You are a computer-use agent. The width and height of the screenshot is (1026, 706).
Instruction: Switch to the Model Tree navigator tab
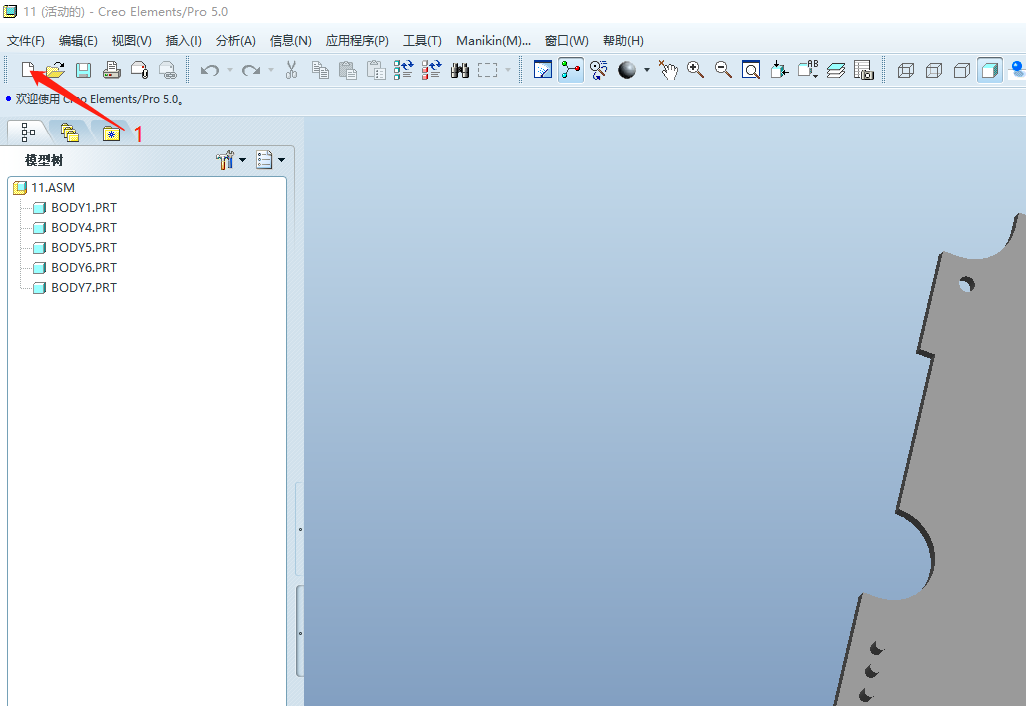pyautogui.click(x=27, y=132)
